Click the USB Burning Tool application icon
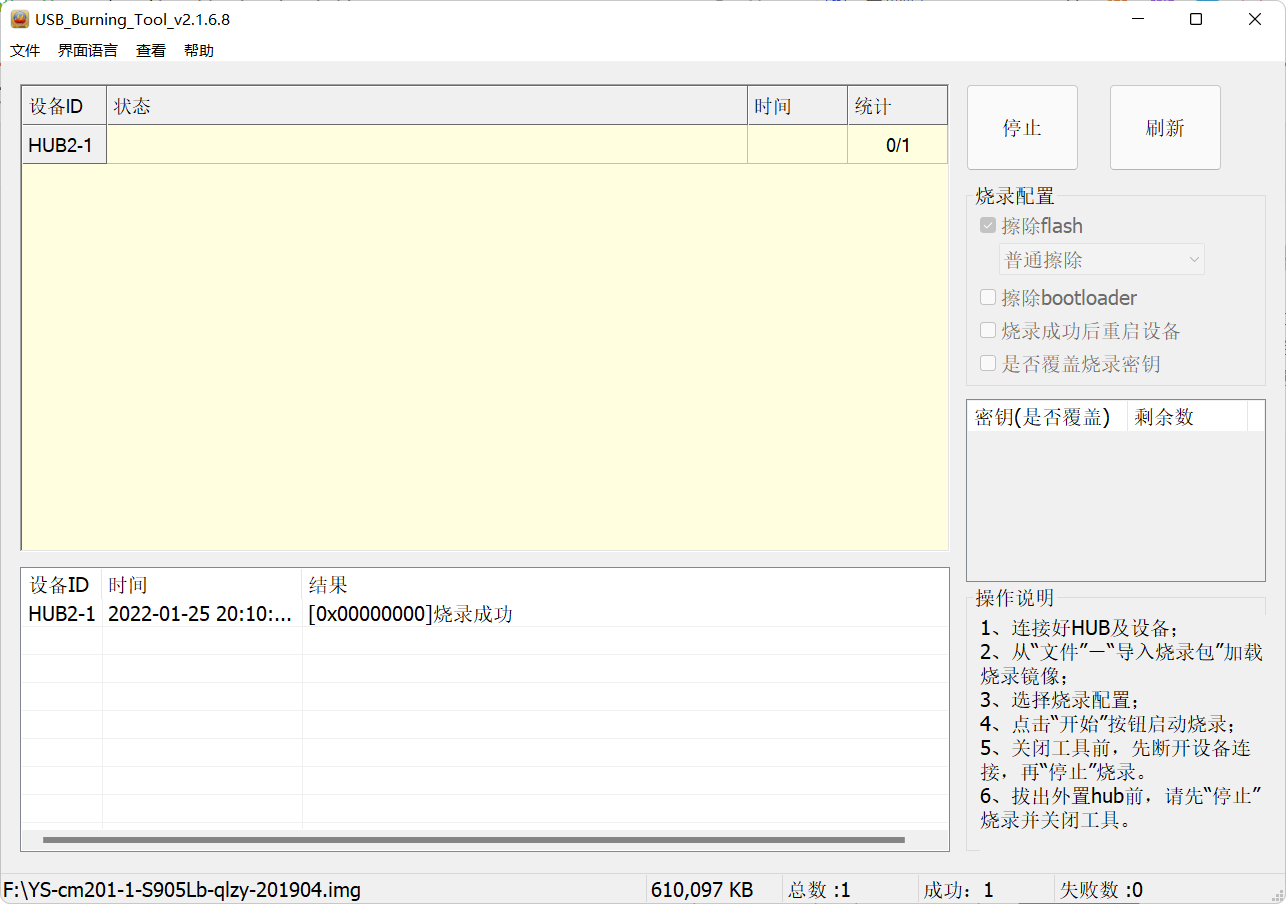Screen dimensions: 1286x904 [19, 18]
